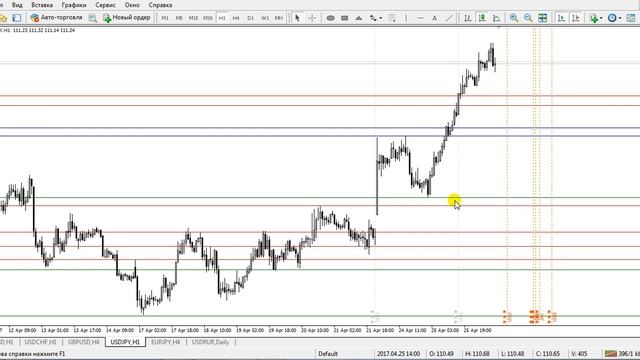Image resolution: width=640 pixels, height=360 pixels.
Task: Open the periods clock dropdown
Action: 614,18
